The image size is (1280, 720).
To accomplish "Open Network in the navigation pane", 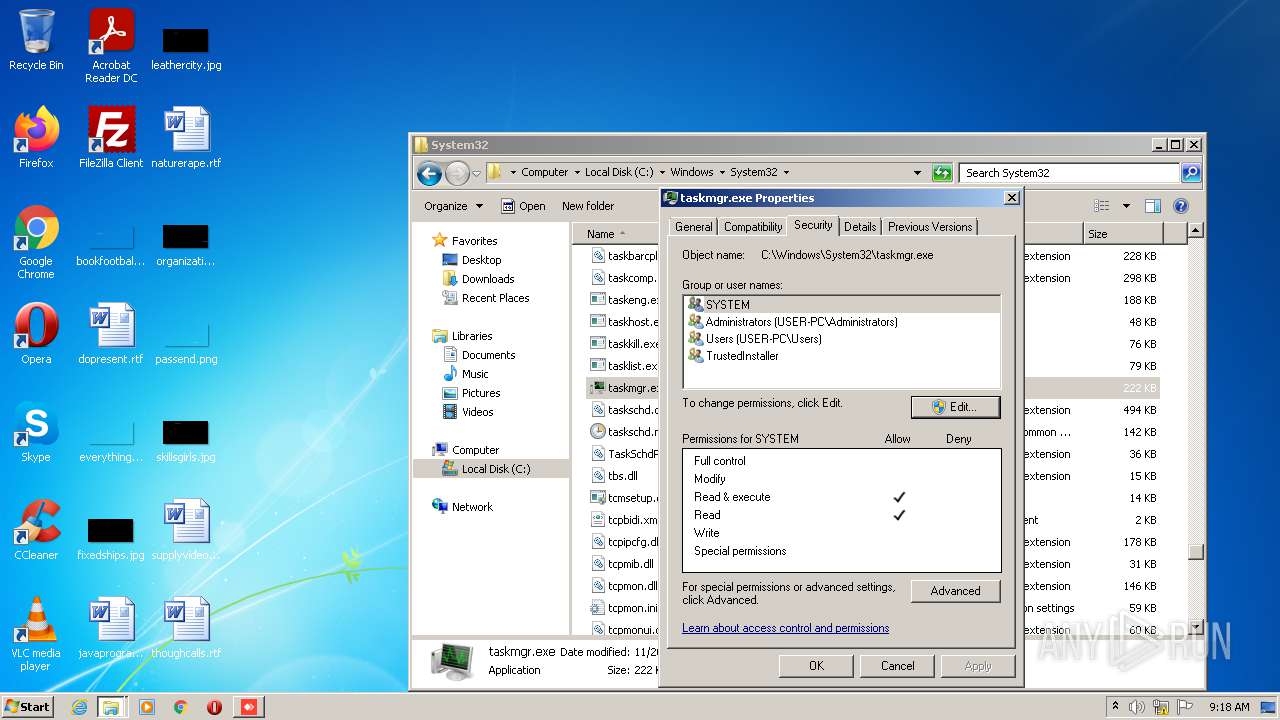I will pyautogui.click(x=472, y=507).
